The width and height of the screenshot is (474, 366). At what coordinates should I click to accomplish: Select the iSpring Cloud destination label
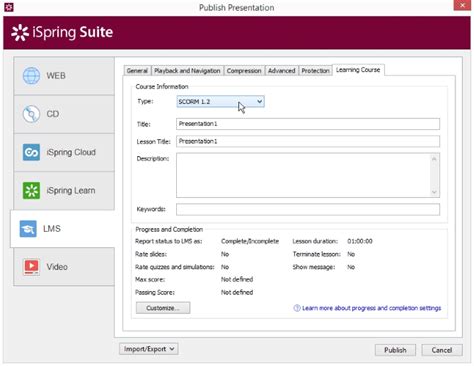tap(71, 152)
